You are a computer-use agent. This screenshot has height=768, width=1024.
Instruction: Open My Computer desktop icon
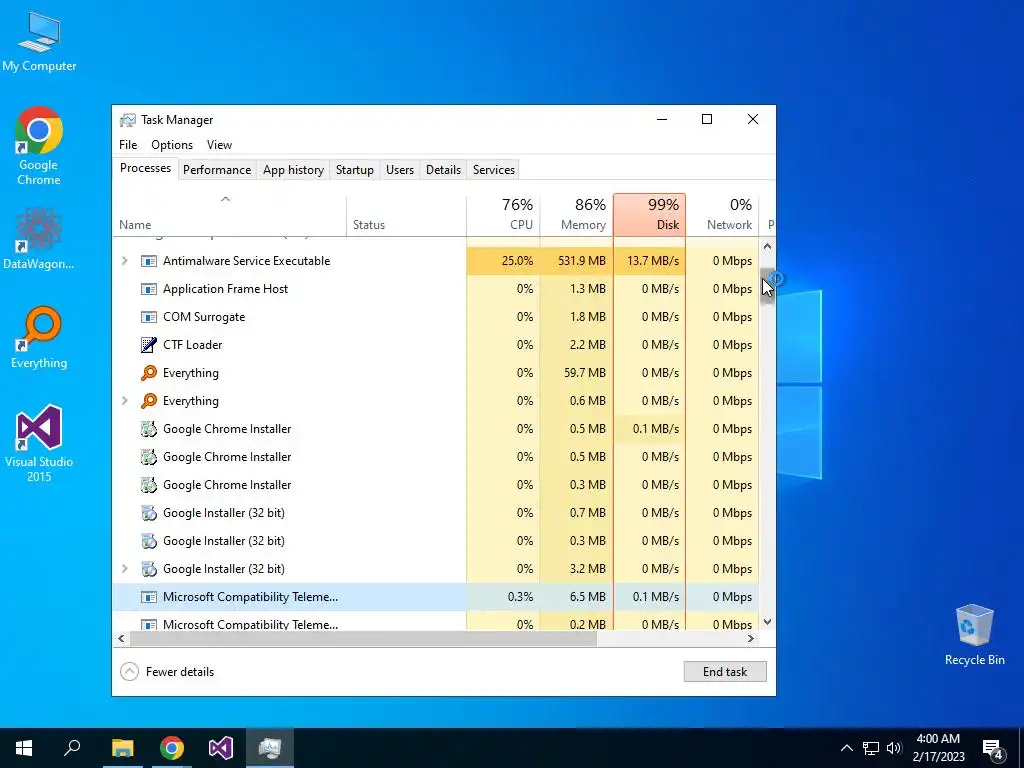(39, 41)
